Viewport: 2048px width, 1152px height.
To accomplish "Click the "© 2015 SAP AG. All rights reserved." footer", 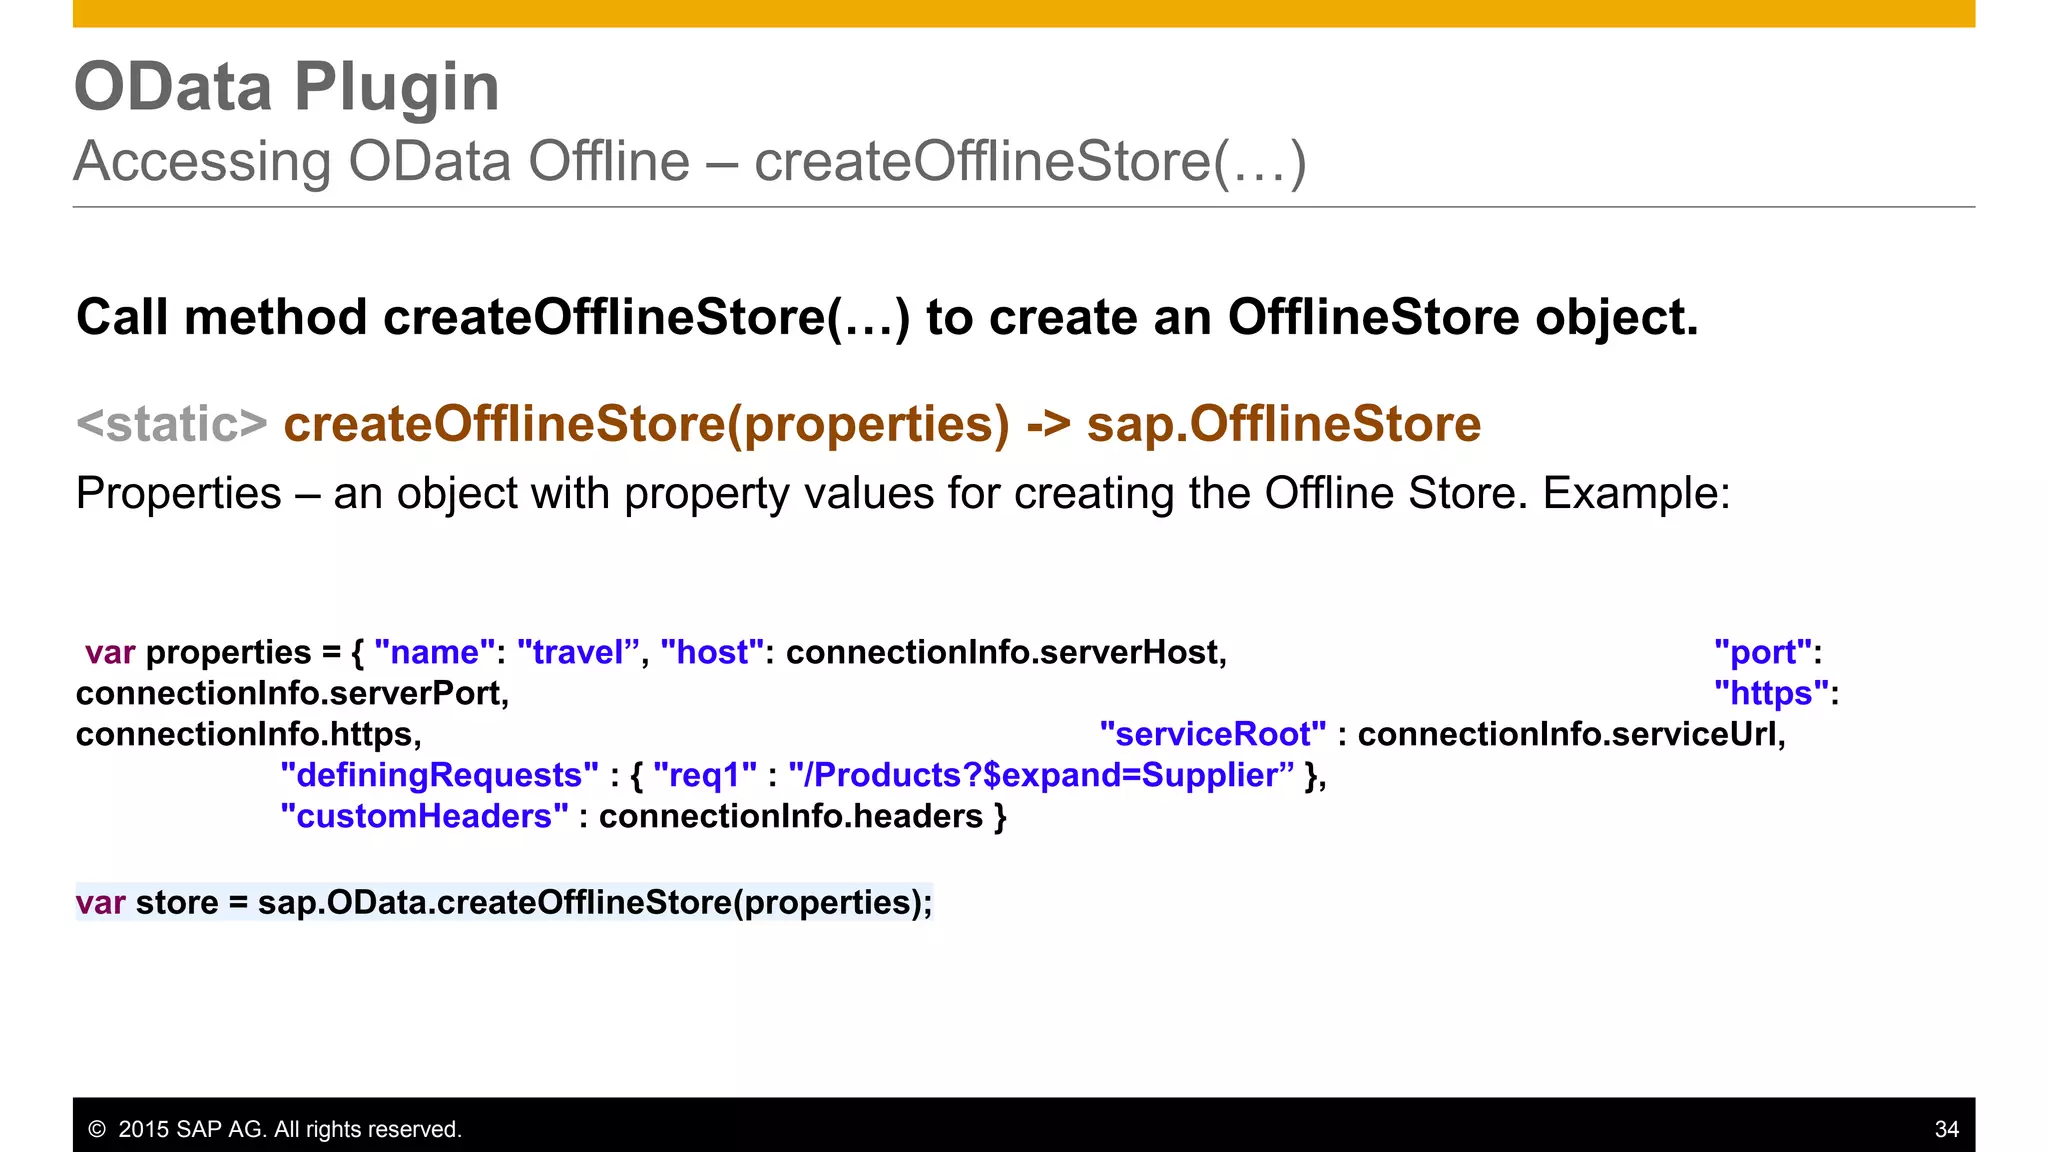I will point(275,1129).
